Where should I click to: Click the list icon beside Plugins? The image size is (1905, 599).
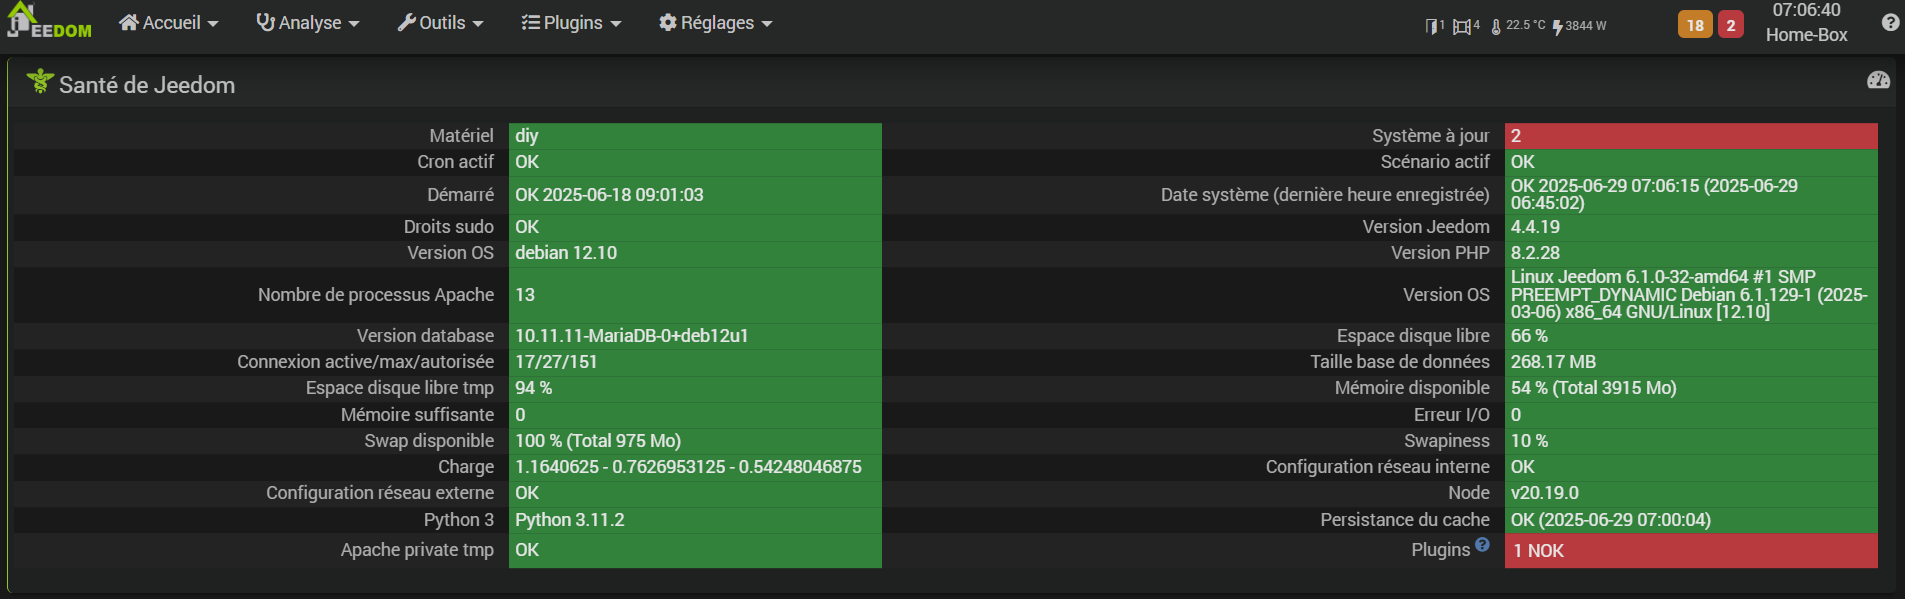coord(531,22)
